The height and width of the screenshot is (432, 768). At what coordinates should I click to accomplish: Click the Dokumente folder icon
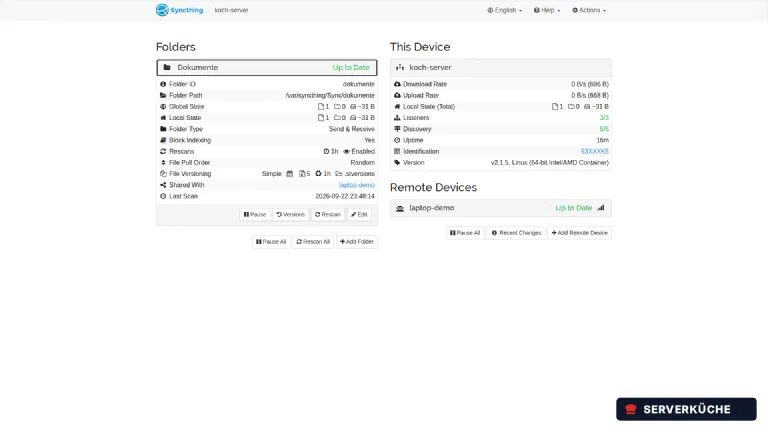pos(167,68)
